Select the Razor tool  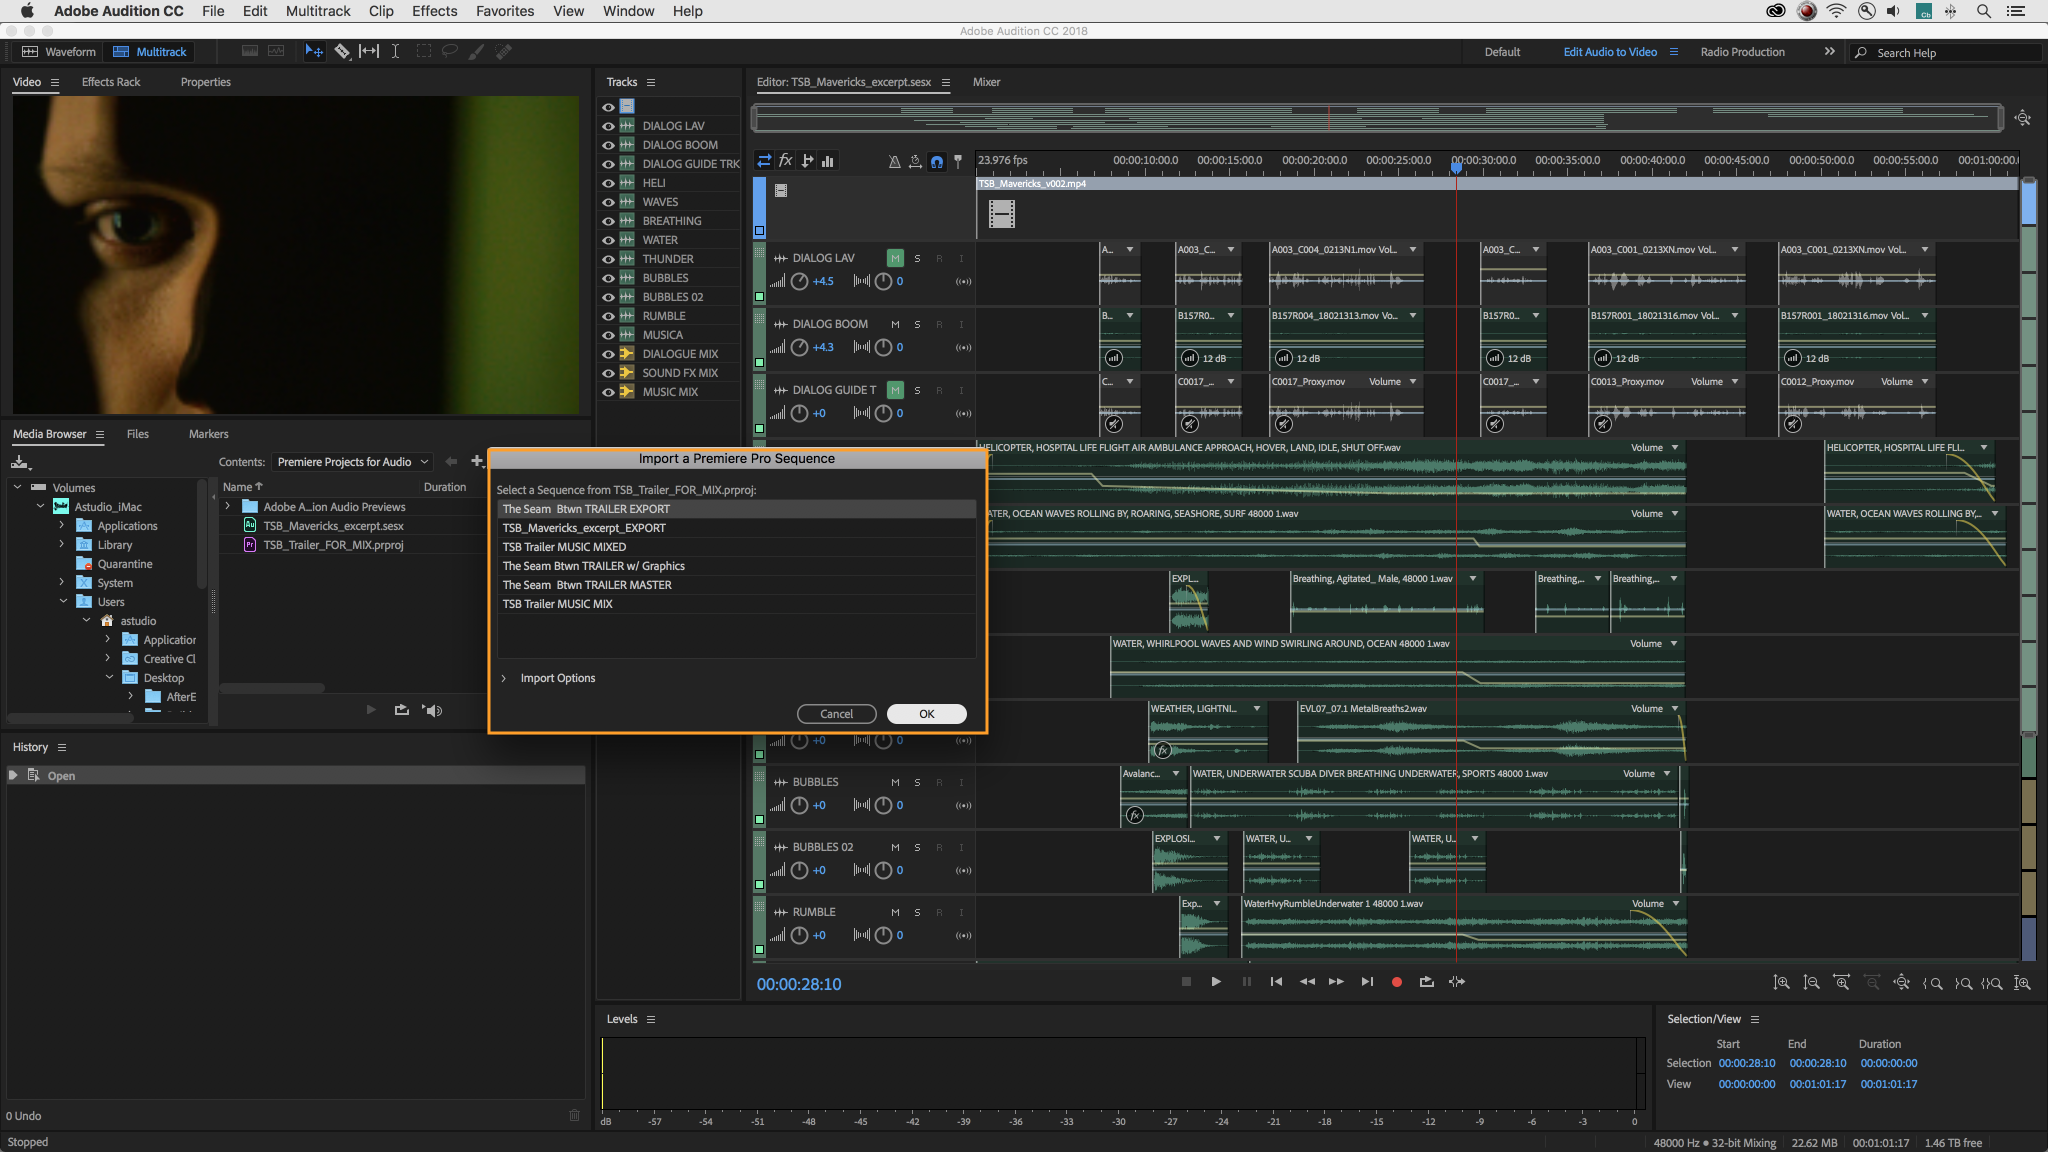[x=343, y=51]
